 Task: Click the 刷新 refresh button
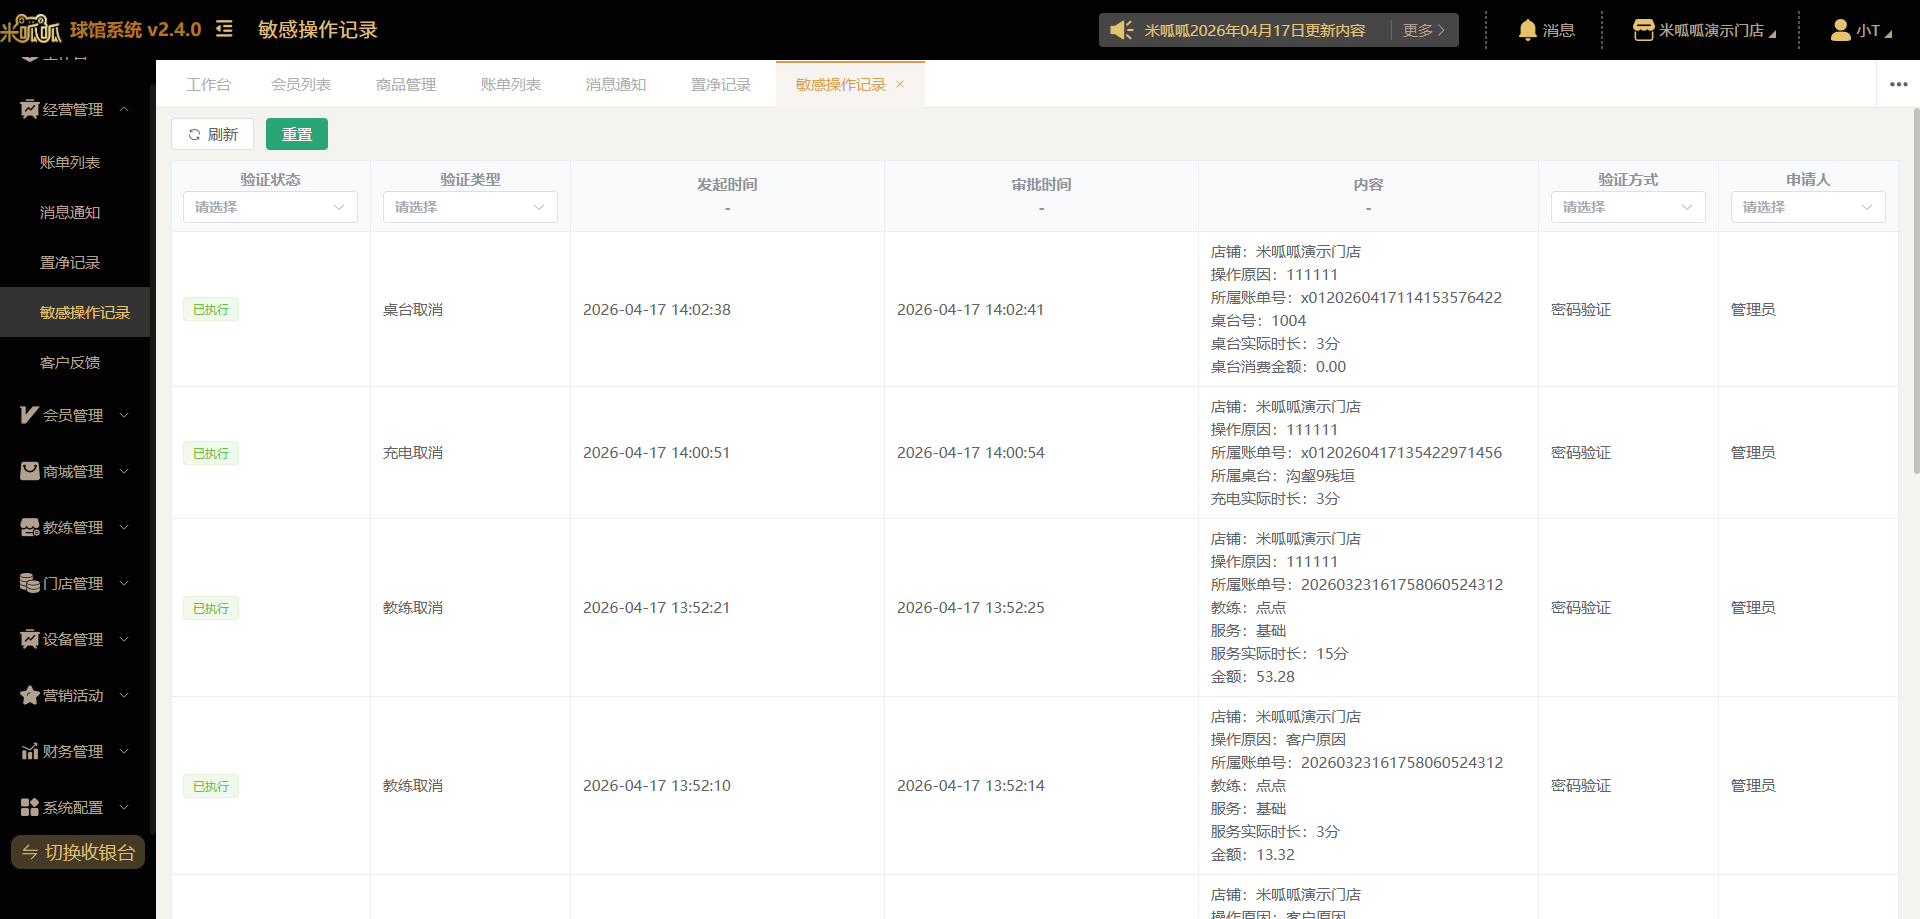point(212,134)
